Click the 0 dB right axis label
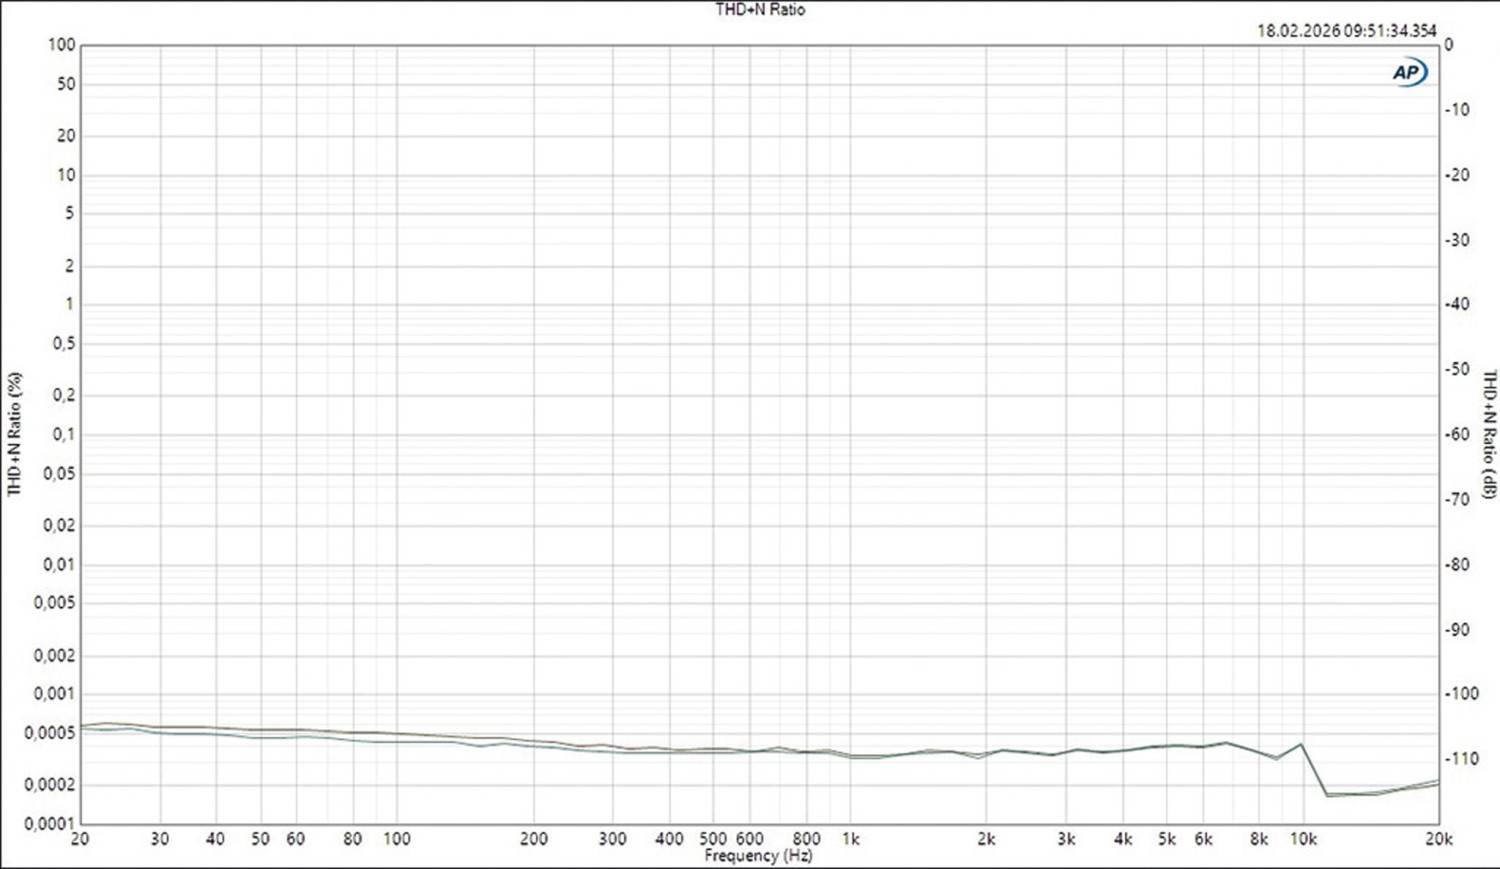The image size is (1500, 869). click(1449, 45)
